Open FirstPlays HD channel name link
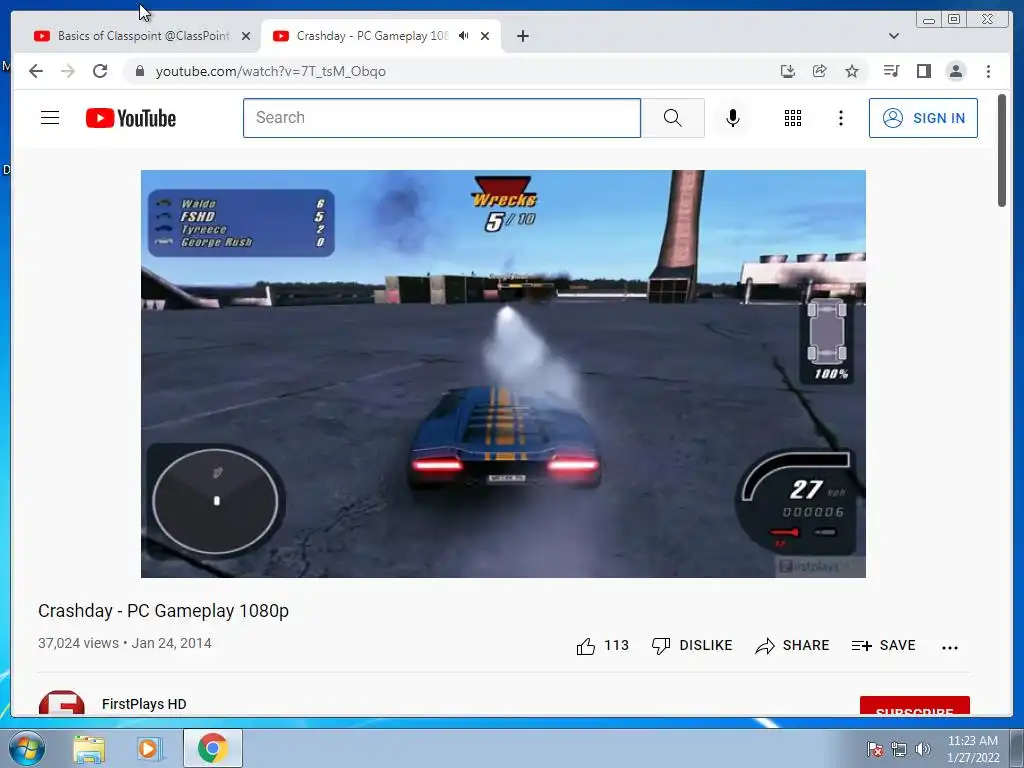1024x768 pixels. tap(144, 704)
